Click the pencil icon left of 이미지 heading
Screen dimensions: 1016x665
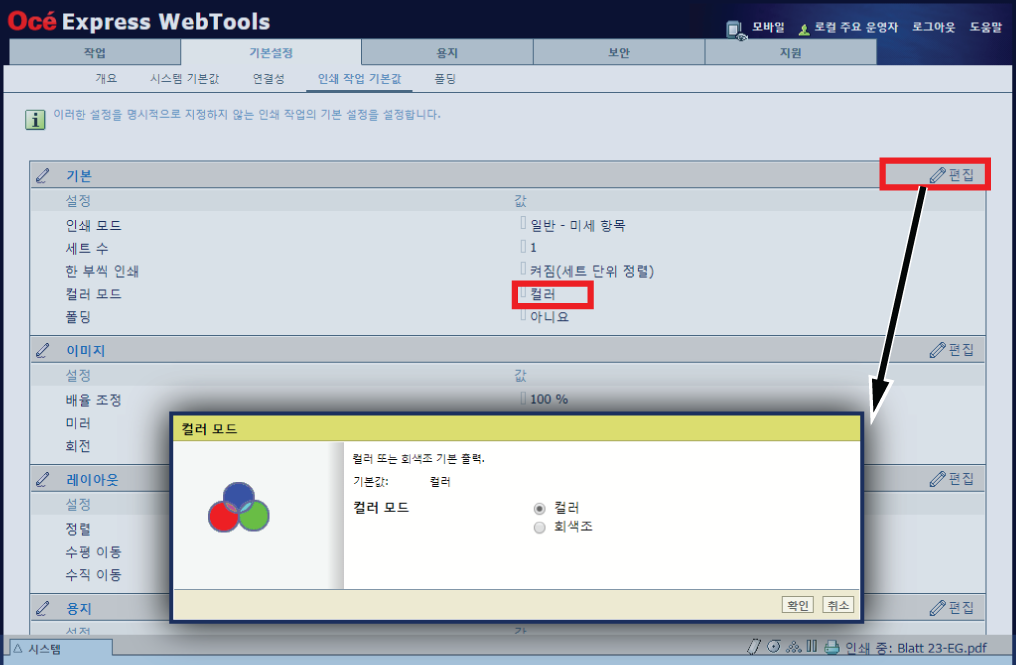[43, 351]
